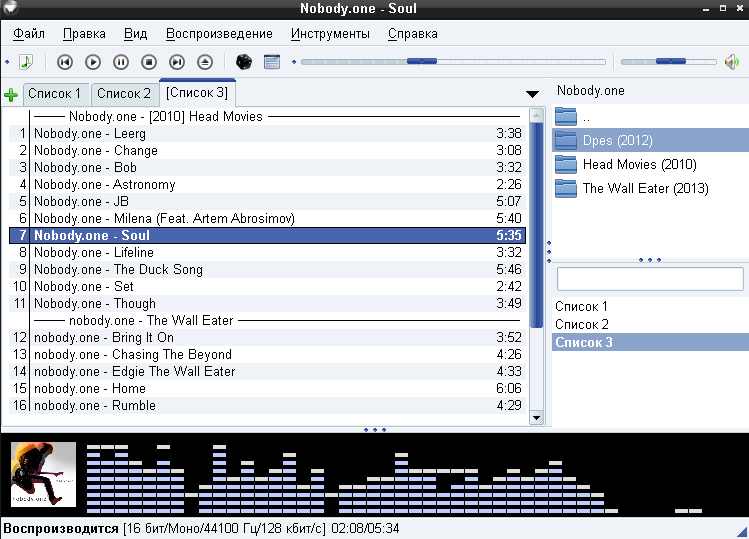Stop playback with the stop button
The image size is (749, 539).
[x=149, y=62]
